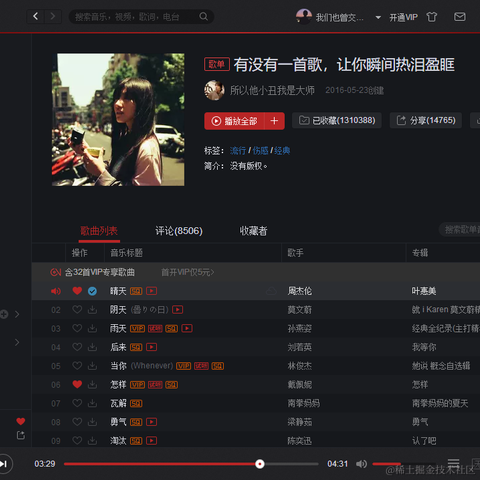Click the share icon in the bottom-left sidebar
The height and width of the screenshot is (480, 480).
click(21, 435)
